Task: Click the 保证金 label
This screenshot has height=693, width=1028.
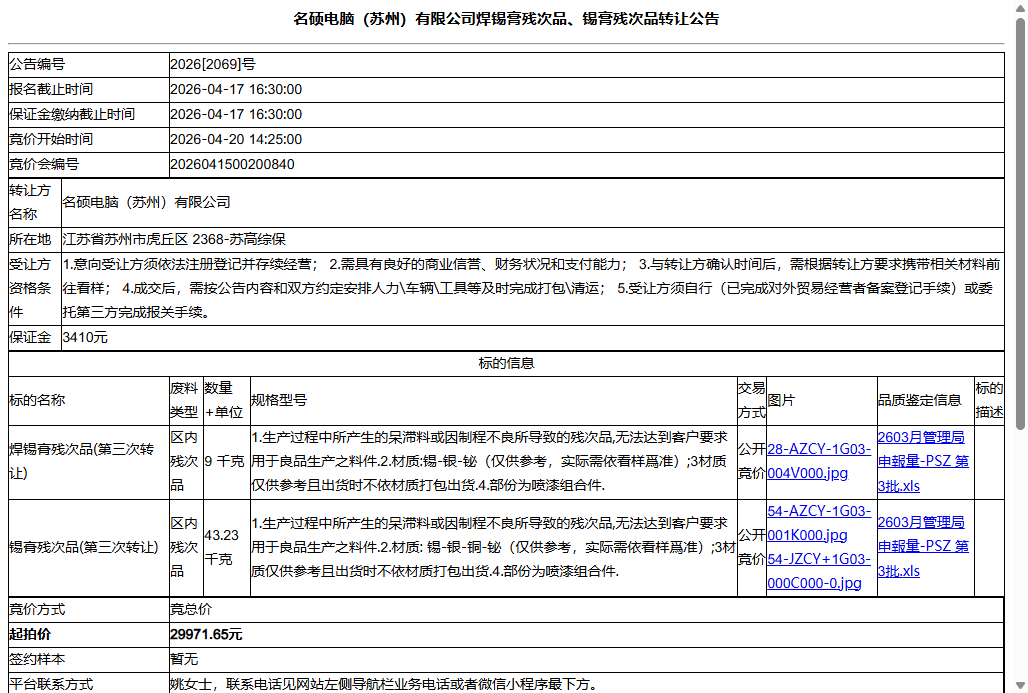Action: [x=30, y=338]
